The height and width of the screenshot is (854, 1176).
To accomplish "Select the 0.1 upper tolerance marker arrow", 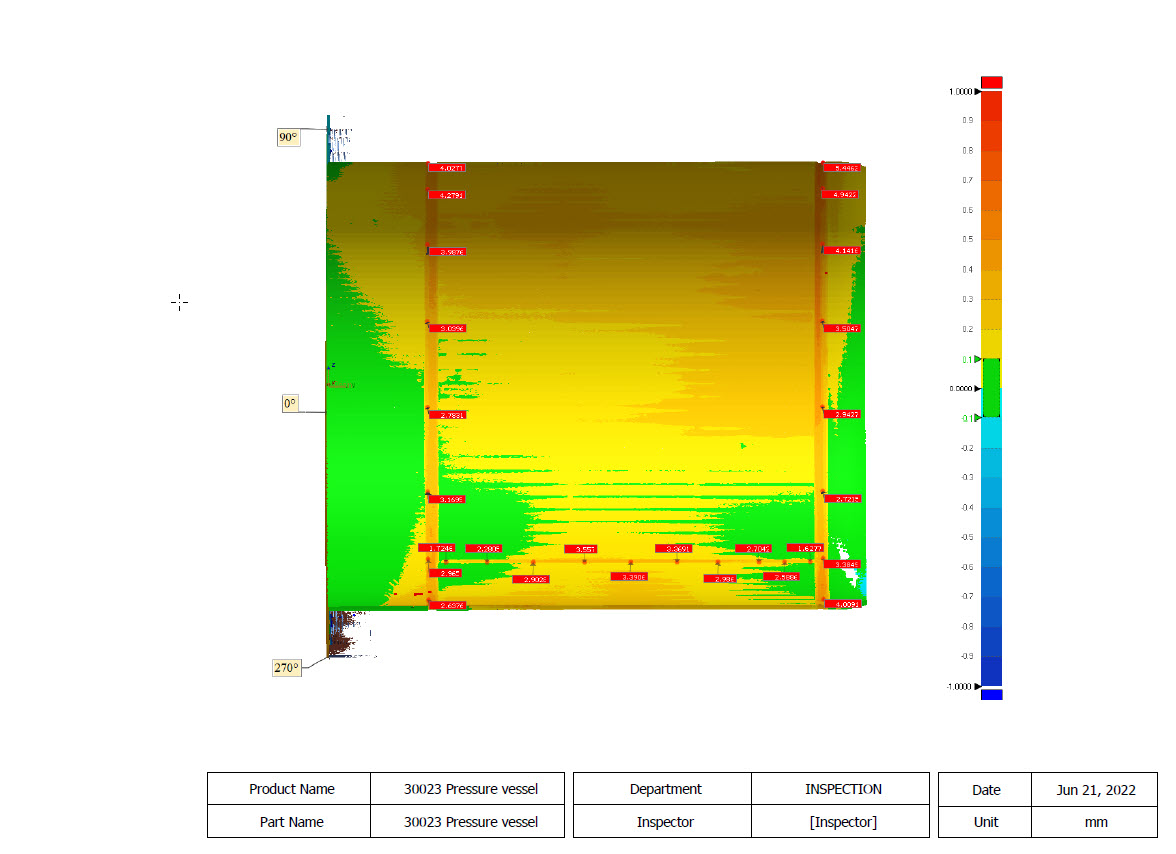I will 978,359.
